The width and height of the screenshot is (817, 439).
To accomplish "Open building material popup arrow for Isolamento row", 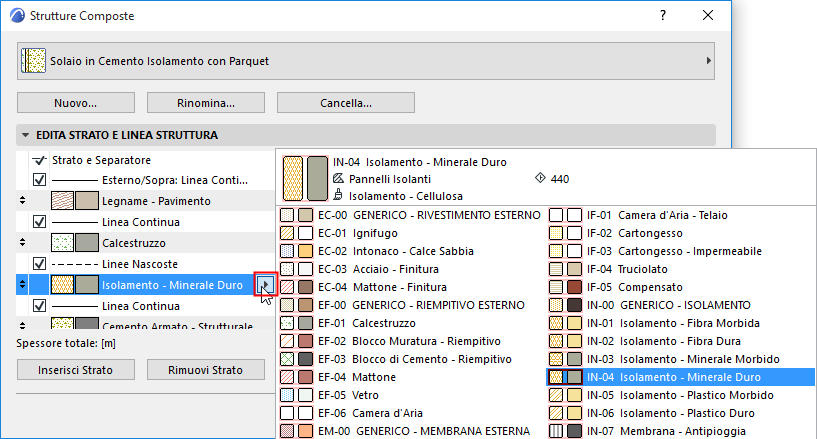I will (266, 285).
